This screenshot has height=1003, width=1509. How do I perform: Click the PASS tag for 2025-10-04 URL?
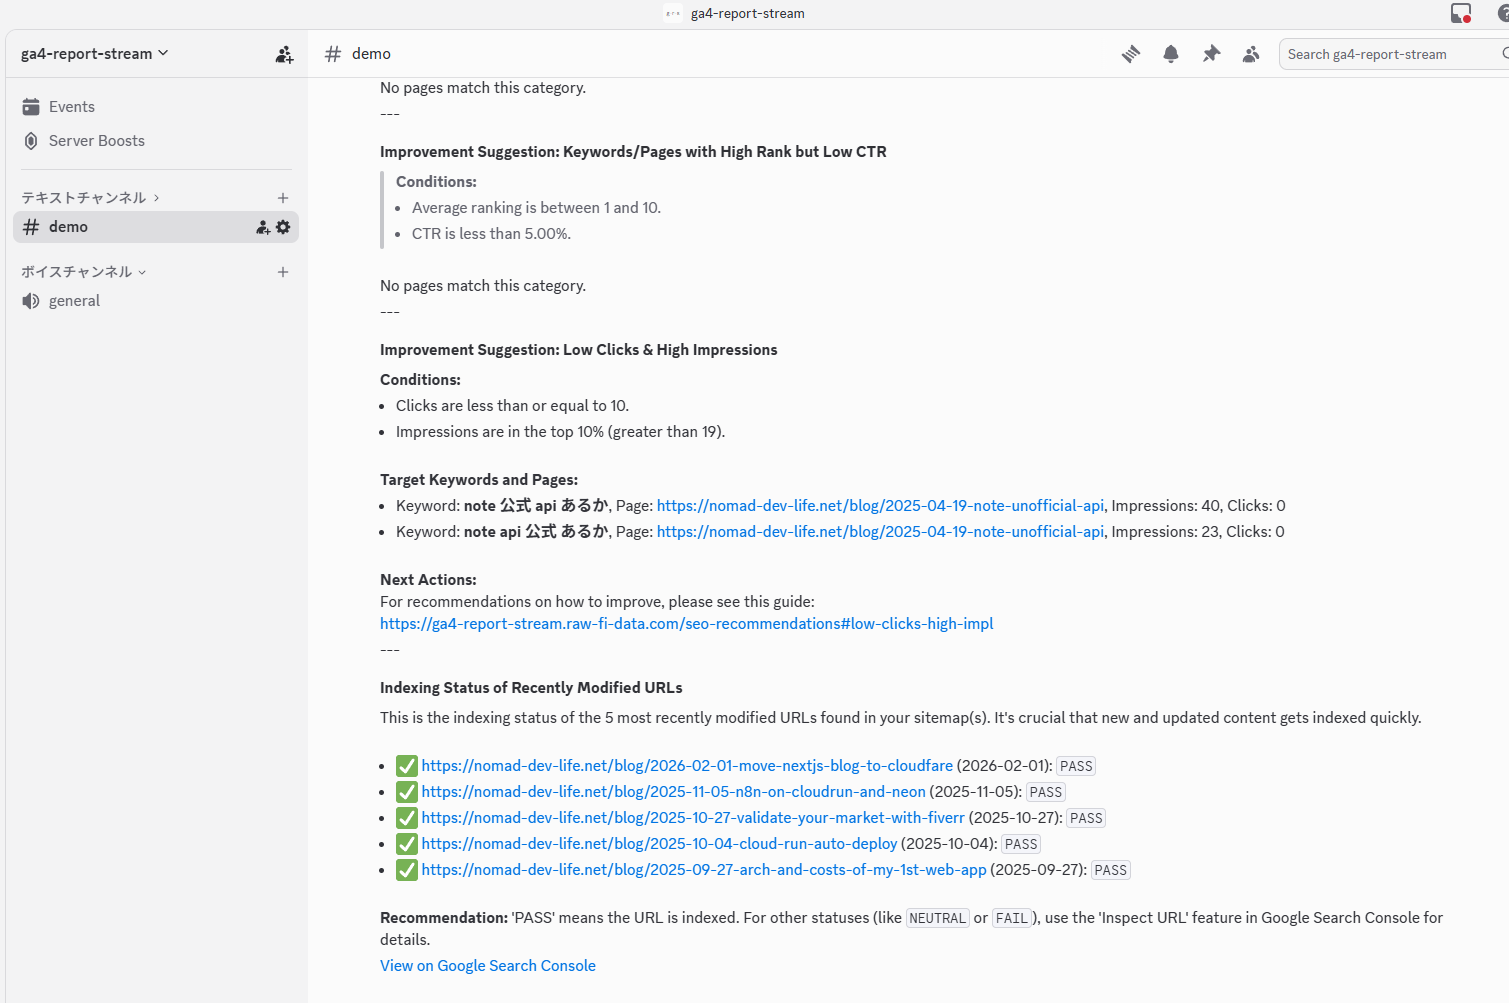[1021, 844]
